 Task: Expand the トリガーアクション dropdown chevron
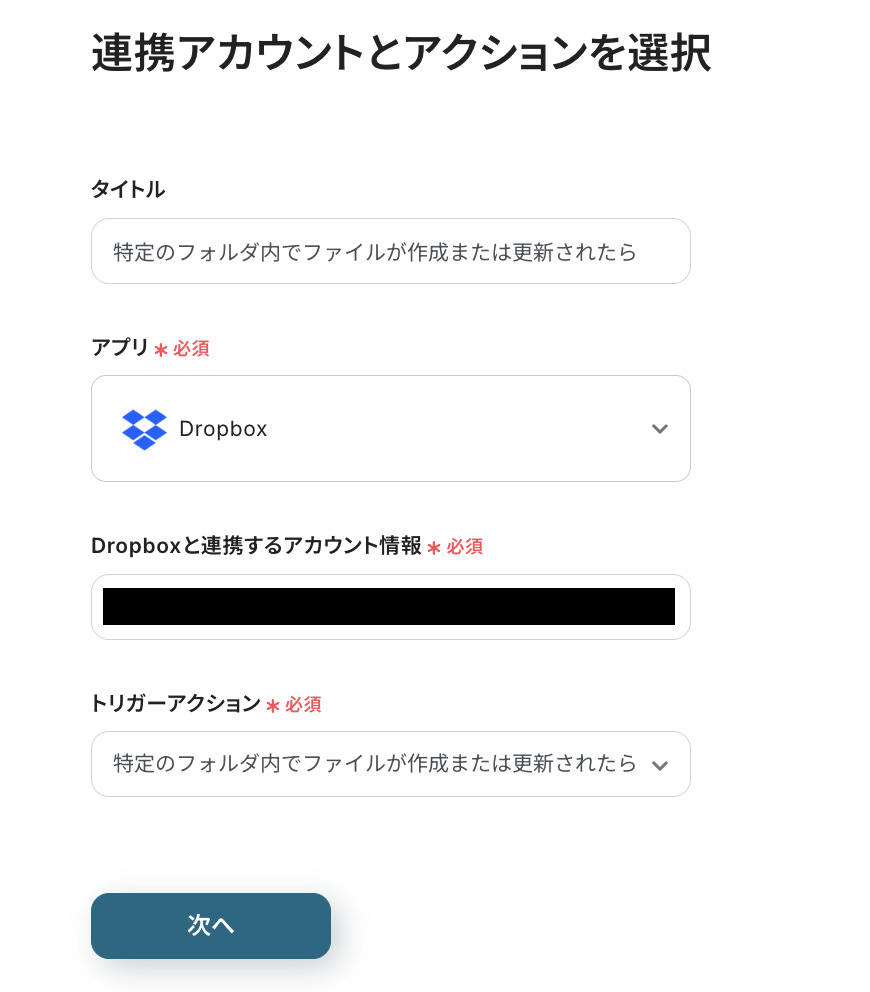659,765
